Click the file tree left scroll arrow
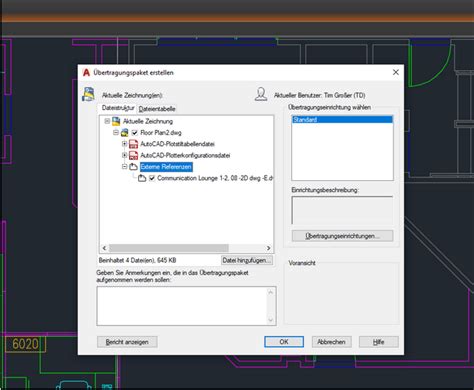Viewport: 474px width, 390px height. [104, 248]
